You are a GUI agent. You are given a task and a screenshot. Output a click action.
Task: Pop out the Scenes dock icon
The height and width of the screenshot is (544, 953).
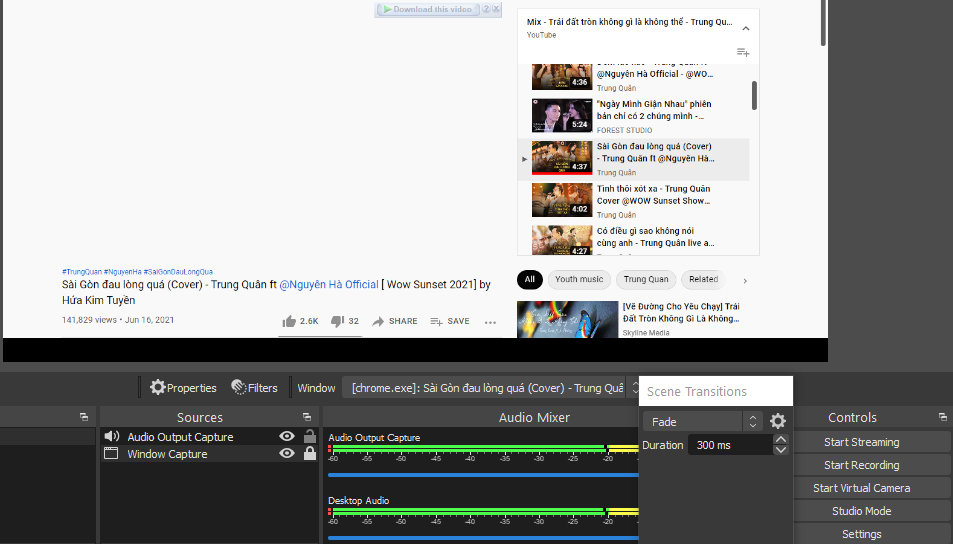(84, 417)
